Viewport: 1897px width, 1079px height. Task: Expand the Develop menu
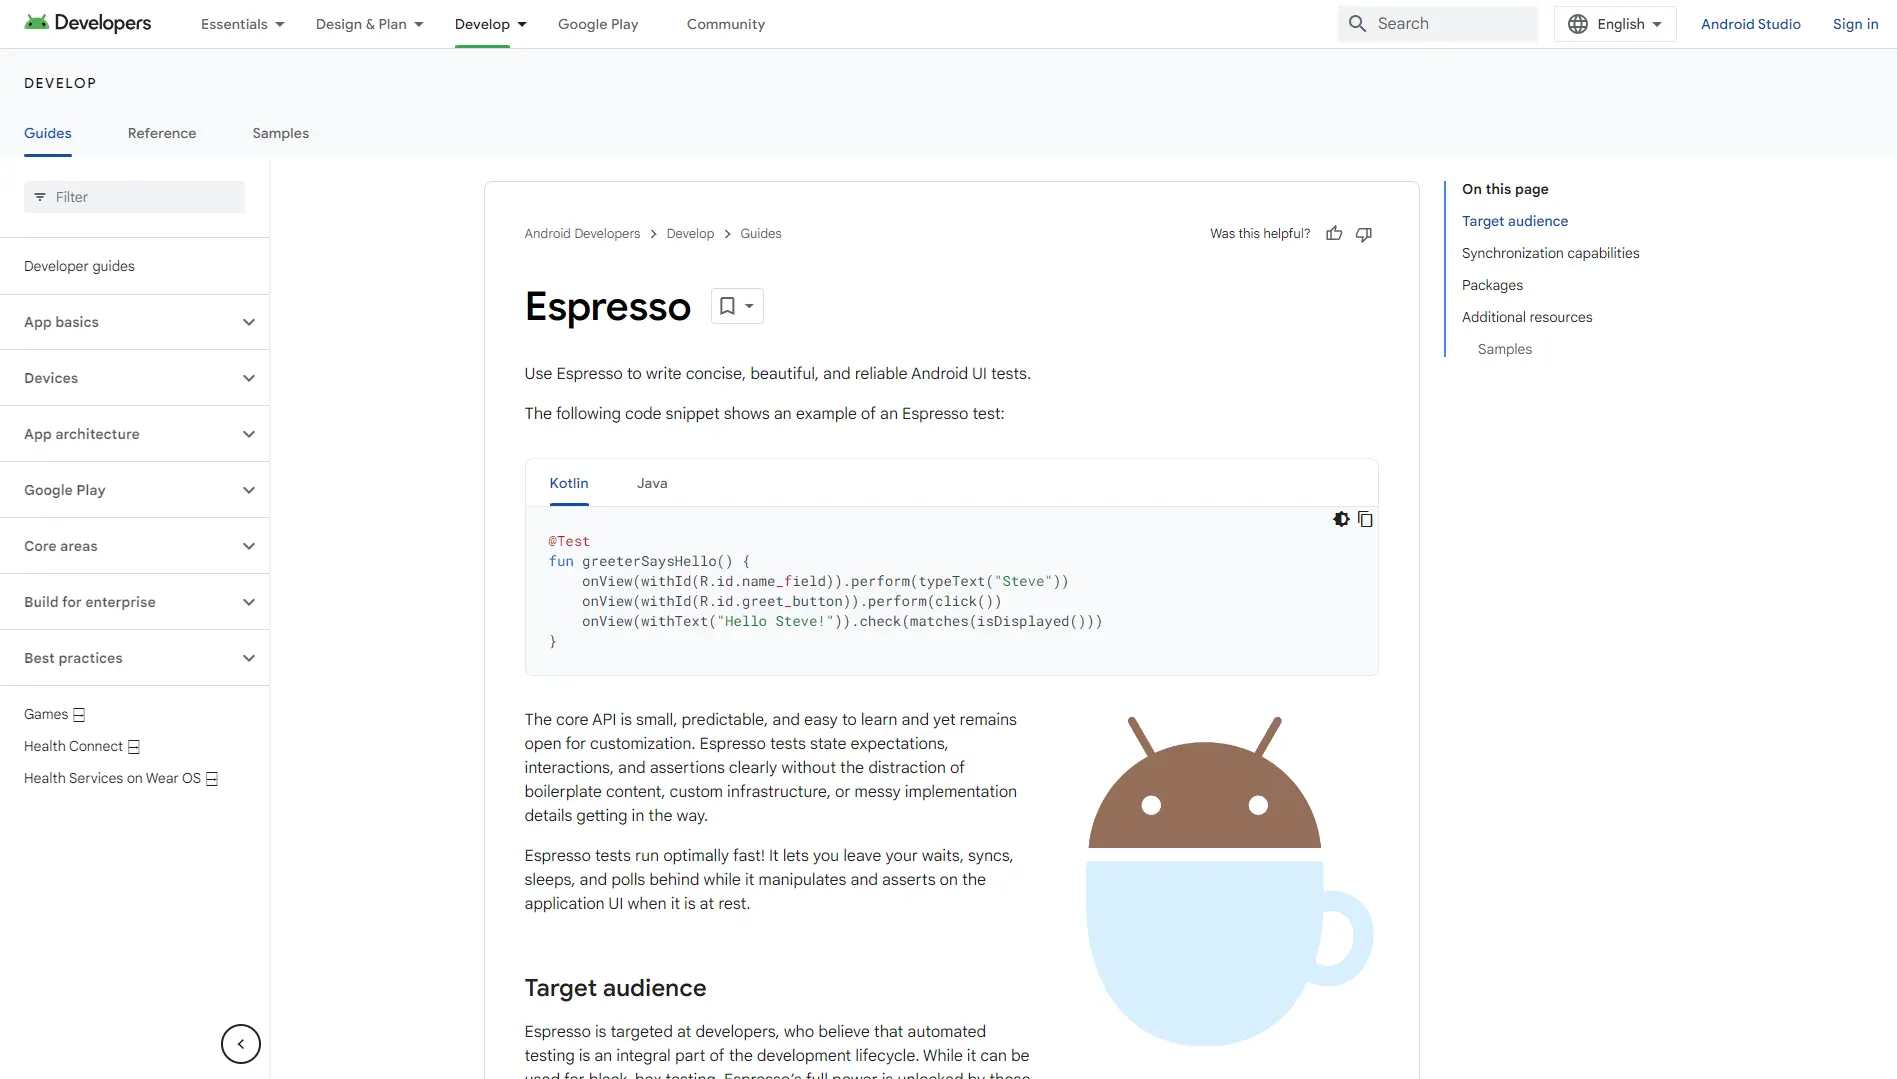point(491,24)
